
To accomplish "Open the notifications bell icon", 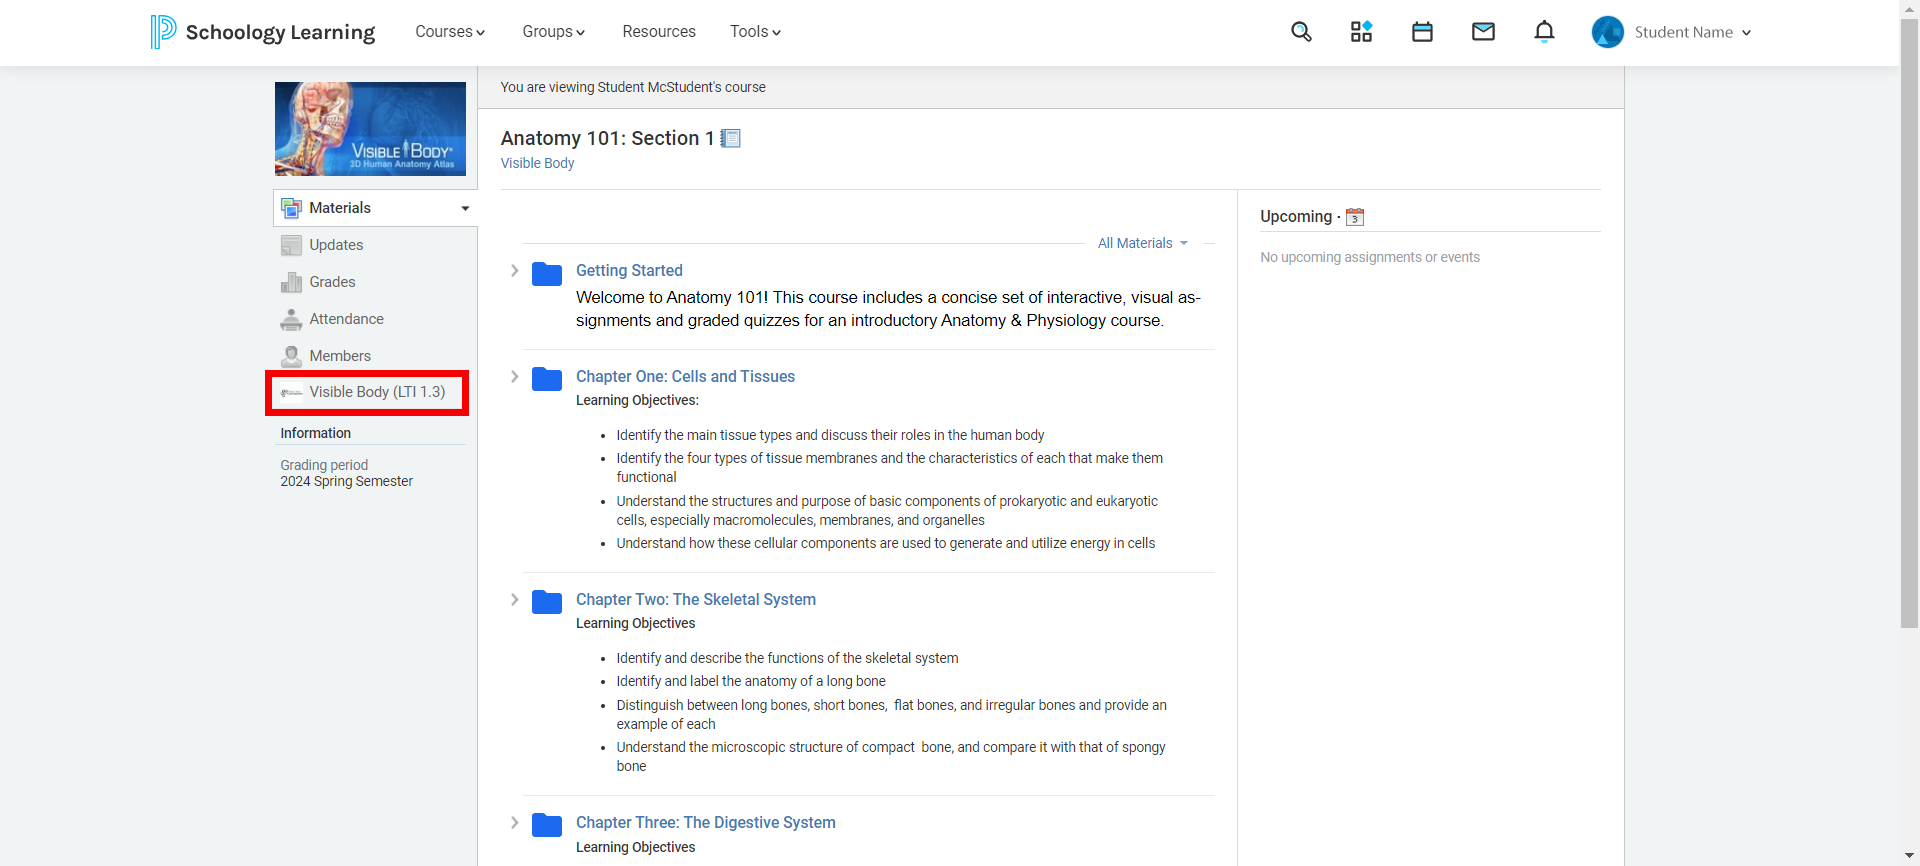I will 1544,32.
